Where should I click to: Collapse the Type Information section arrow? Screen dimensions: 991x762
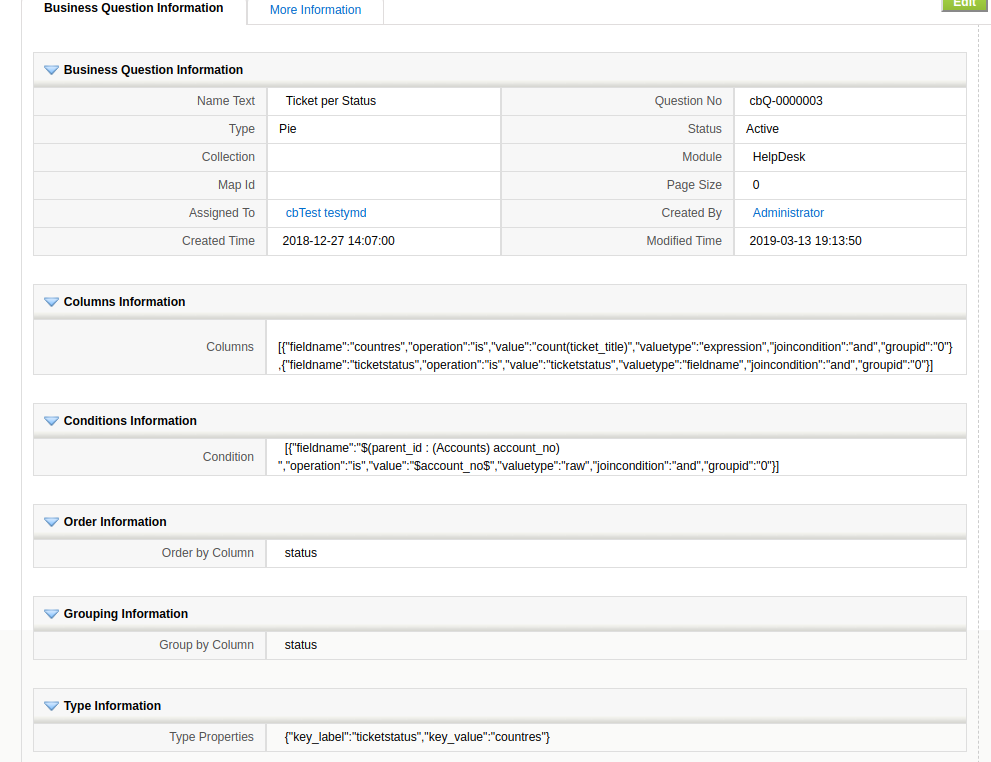51,706
